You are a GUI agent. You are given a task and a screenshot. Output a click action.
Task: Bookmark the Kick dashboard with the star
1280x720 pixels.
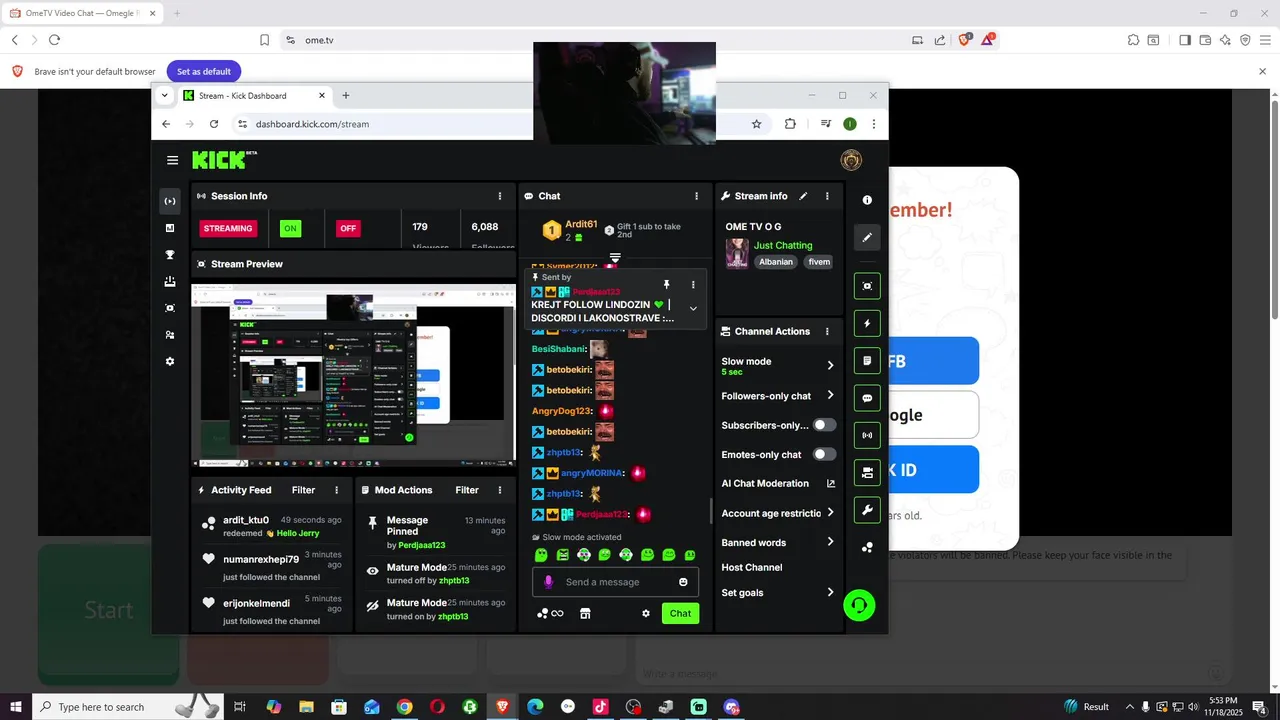point(757,124)
